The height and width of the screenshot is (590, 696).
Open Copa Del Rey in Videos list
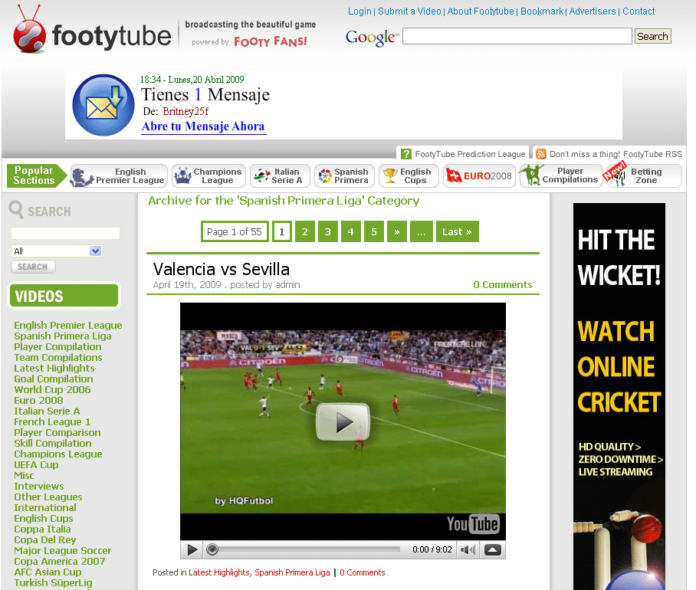(45, 540)
